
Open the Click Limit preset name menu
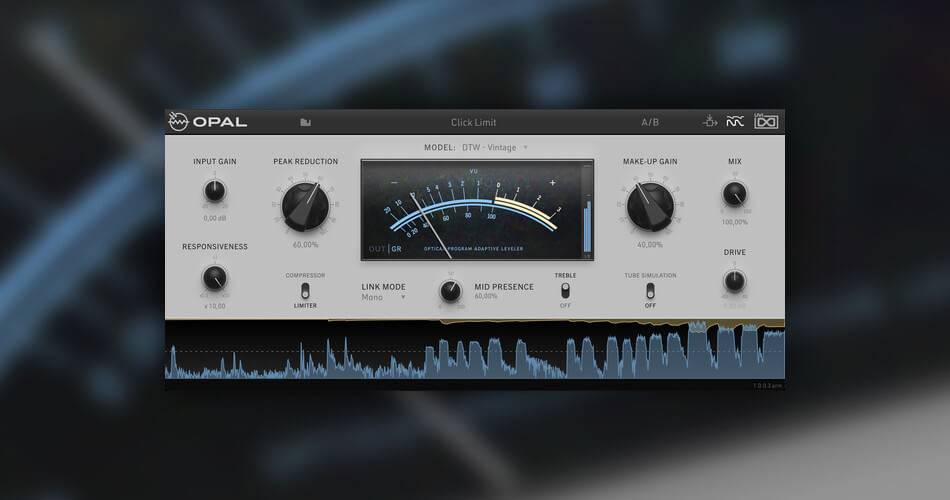click(473, 122)
